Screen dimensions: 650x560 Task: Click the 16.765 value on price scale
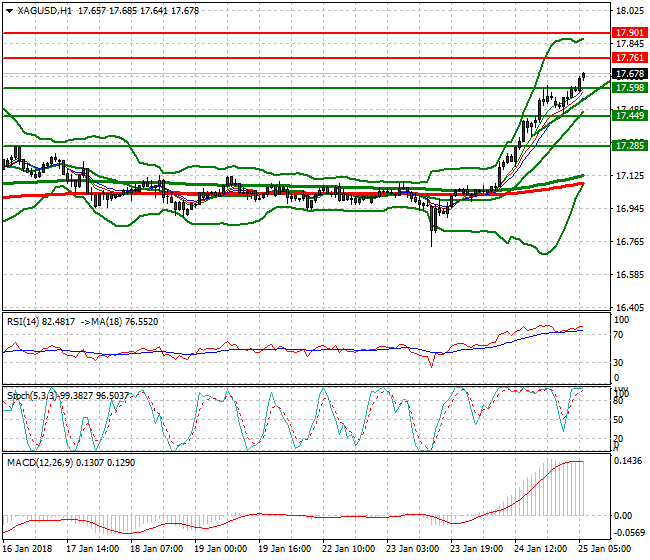[629, 241]
